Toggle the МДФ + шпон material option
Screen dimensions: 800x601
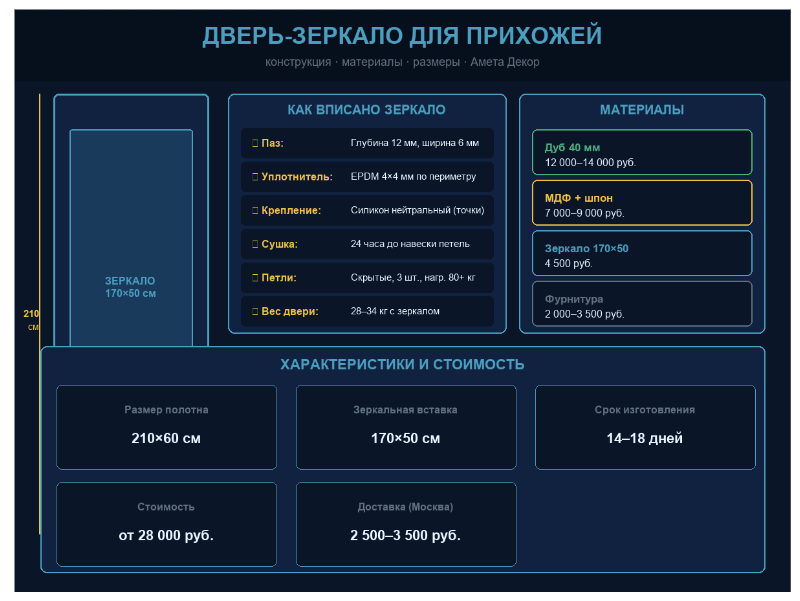644,203
